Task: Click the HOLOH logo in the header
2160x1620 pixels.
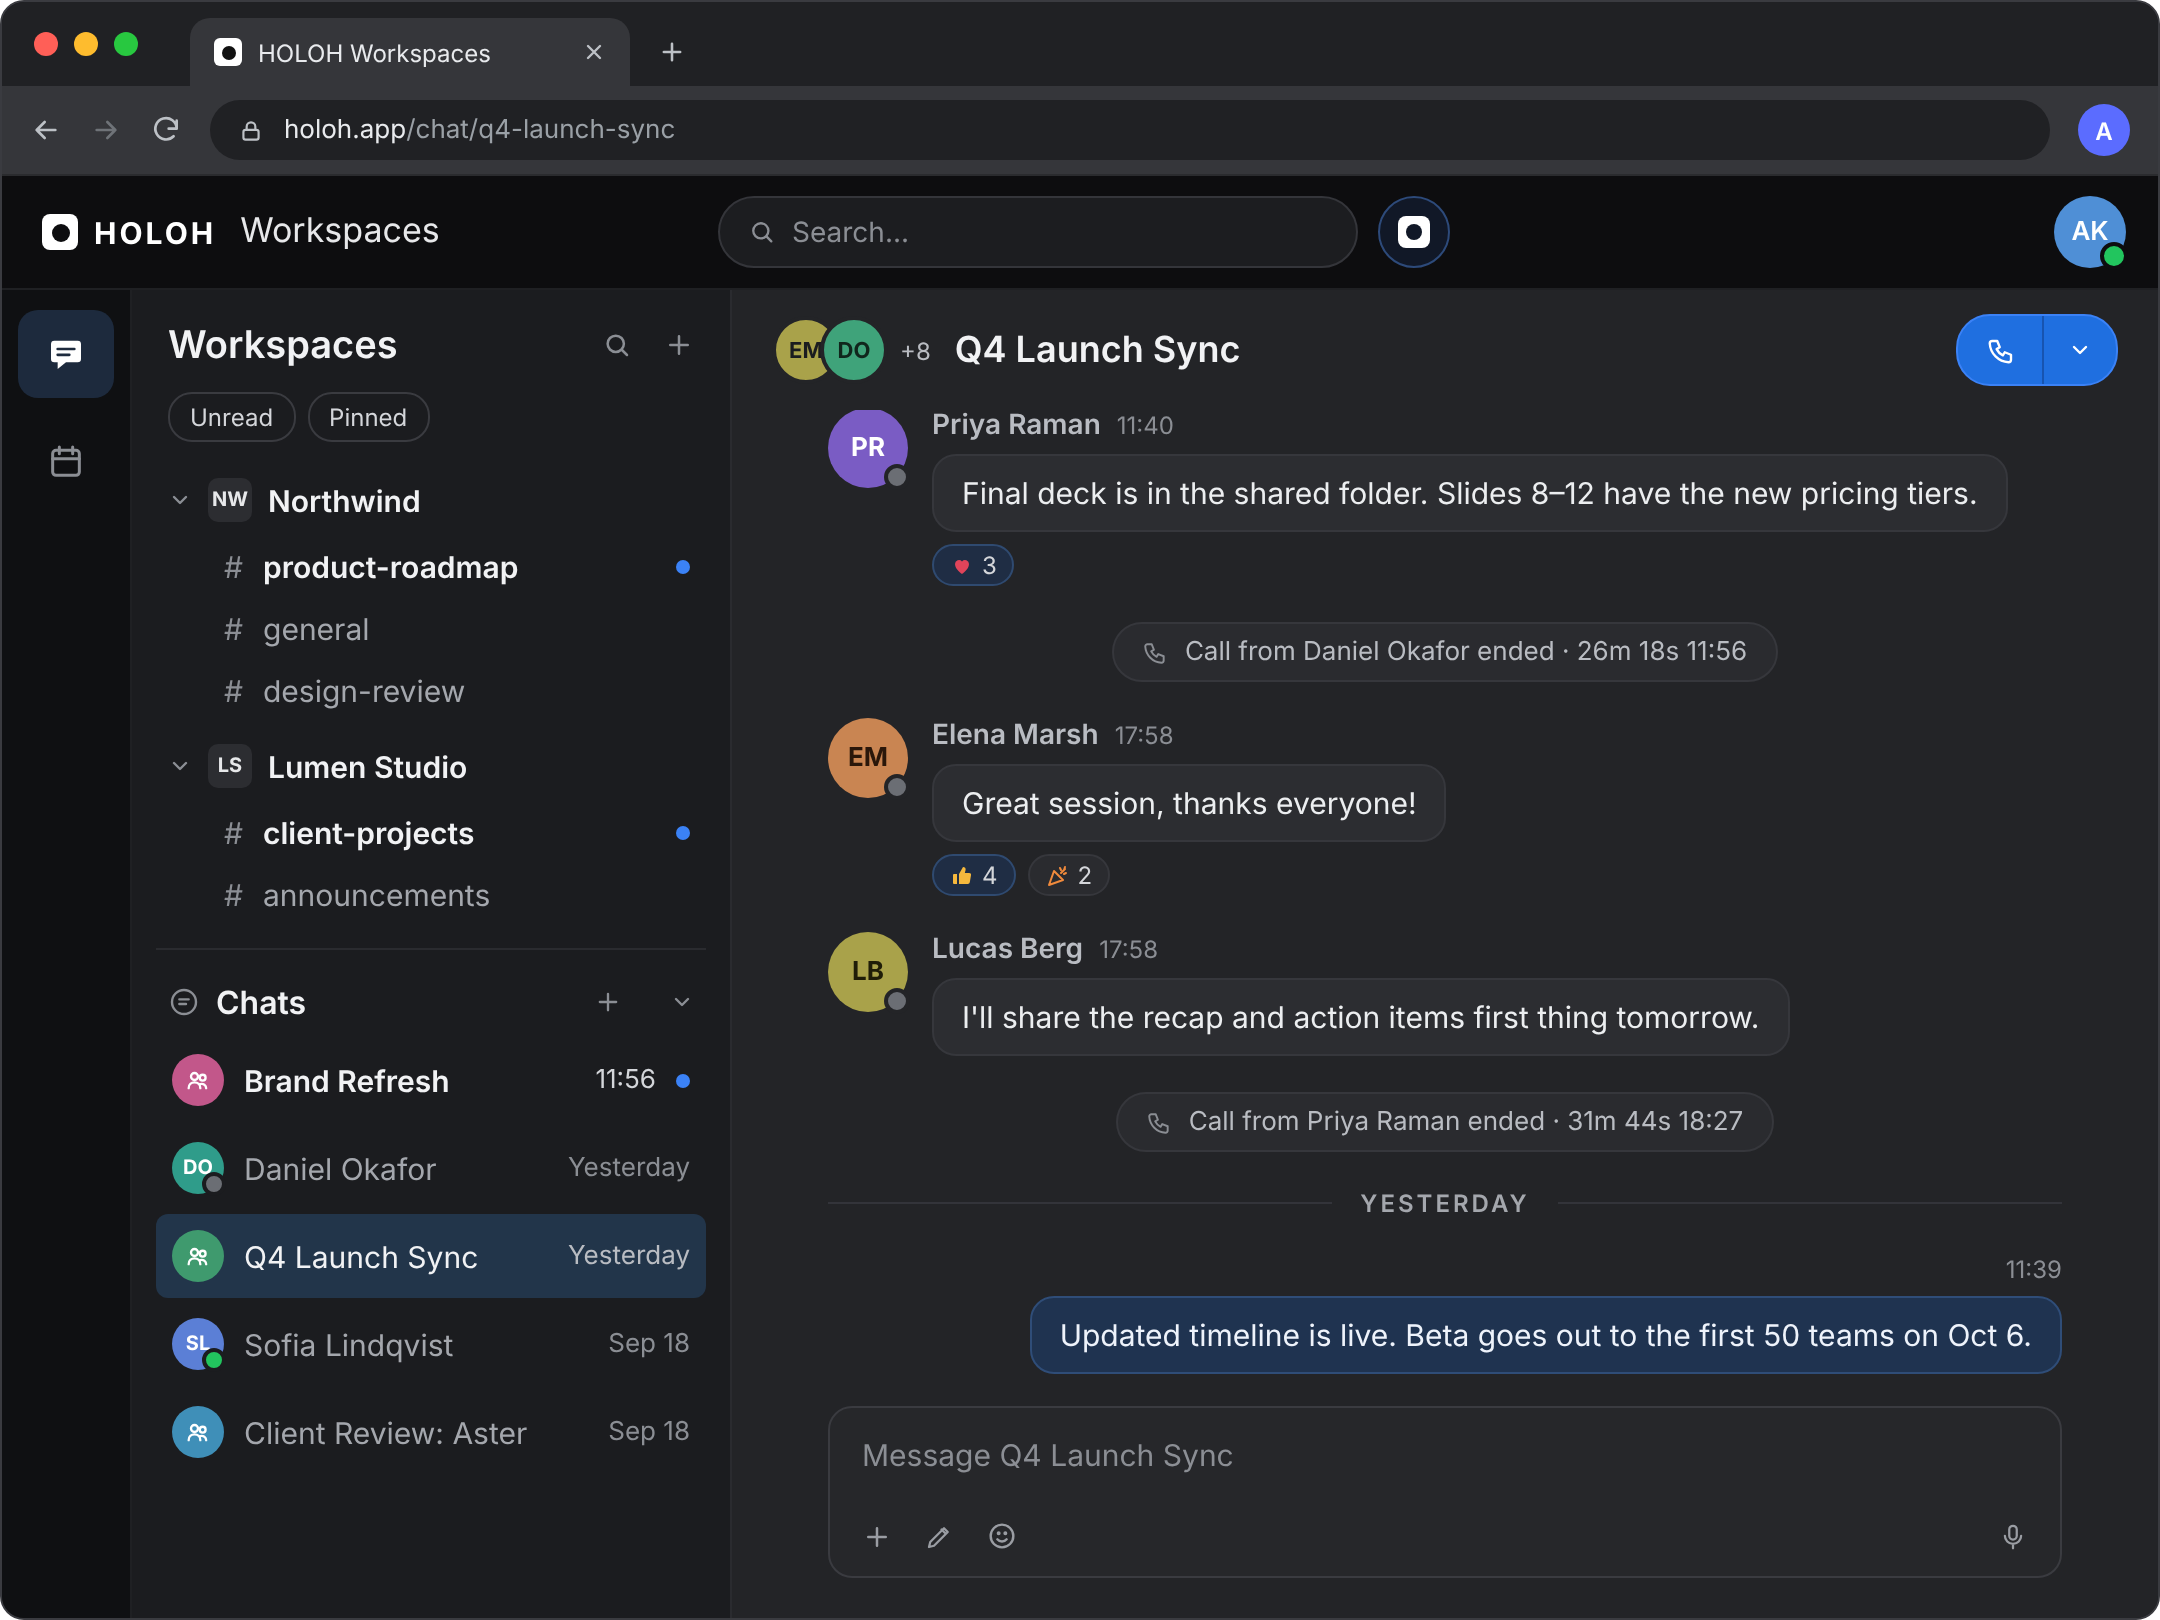Action: [127, 232]
